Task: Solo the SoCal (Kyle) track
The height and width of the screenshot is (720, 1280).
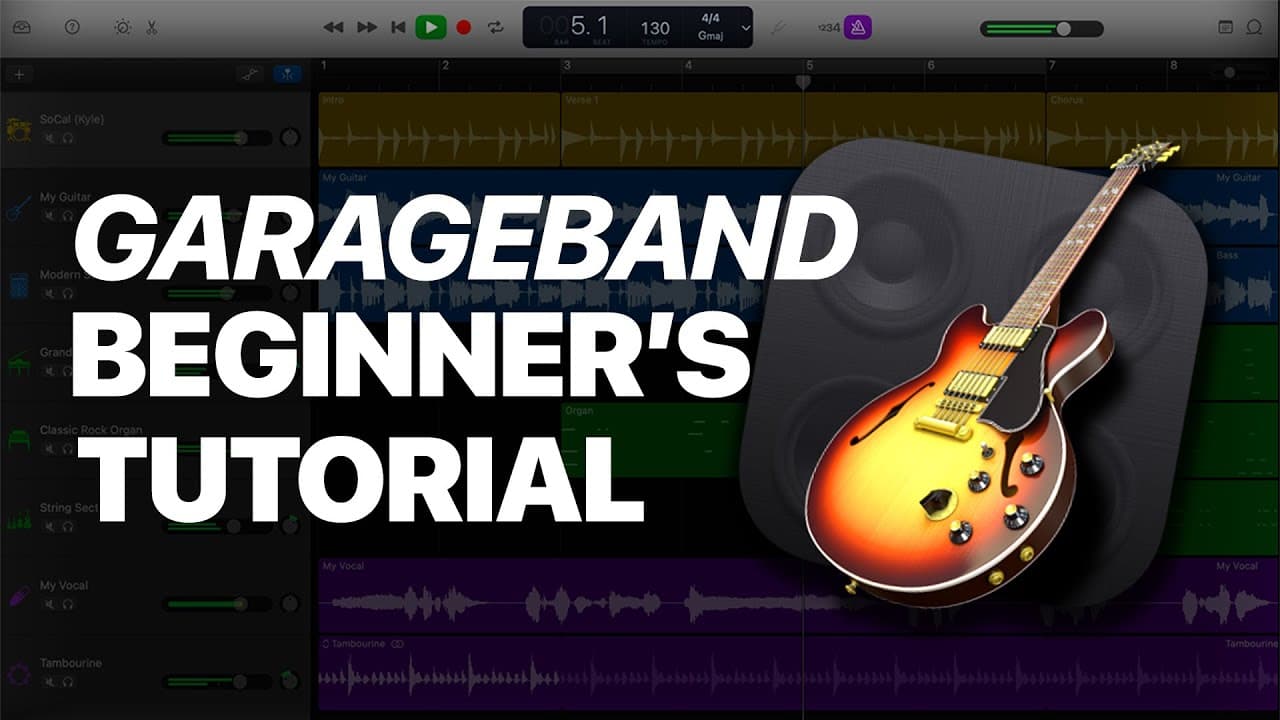Action: tap(67, 138)
